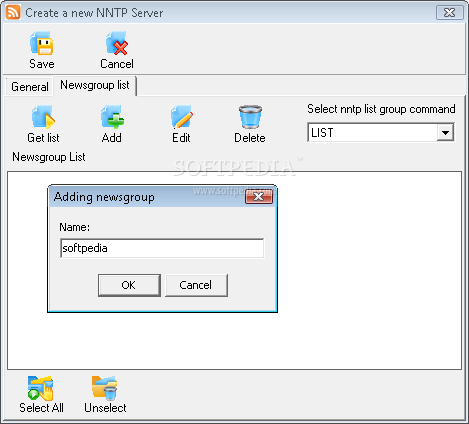Close the Adding newsgroup dialog
This screenshot has height=424, width=469.
point(259,197)
